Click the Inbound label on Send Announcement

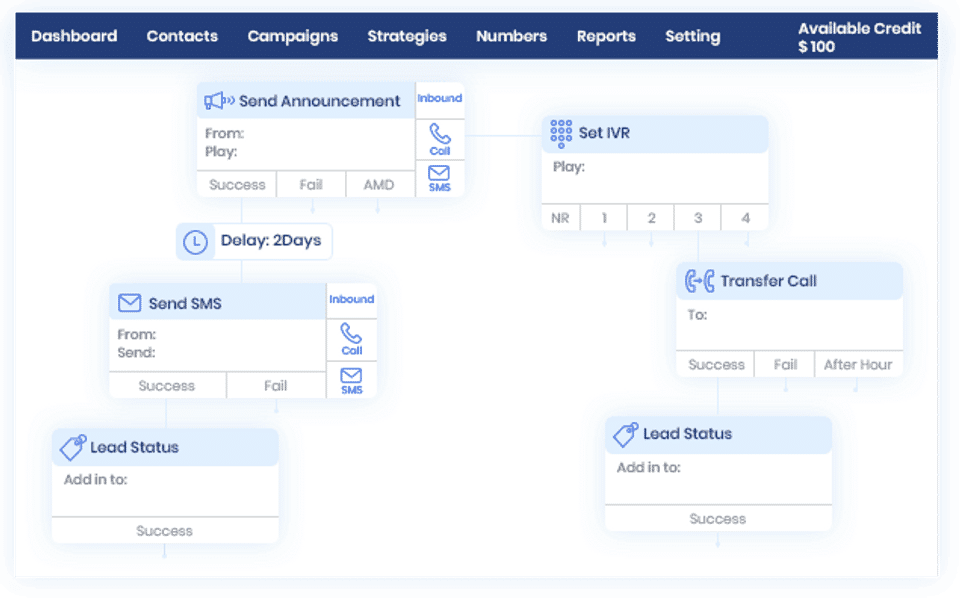pos(440,98)
